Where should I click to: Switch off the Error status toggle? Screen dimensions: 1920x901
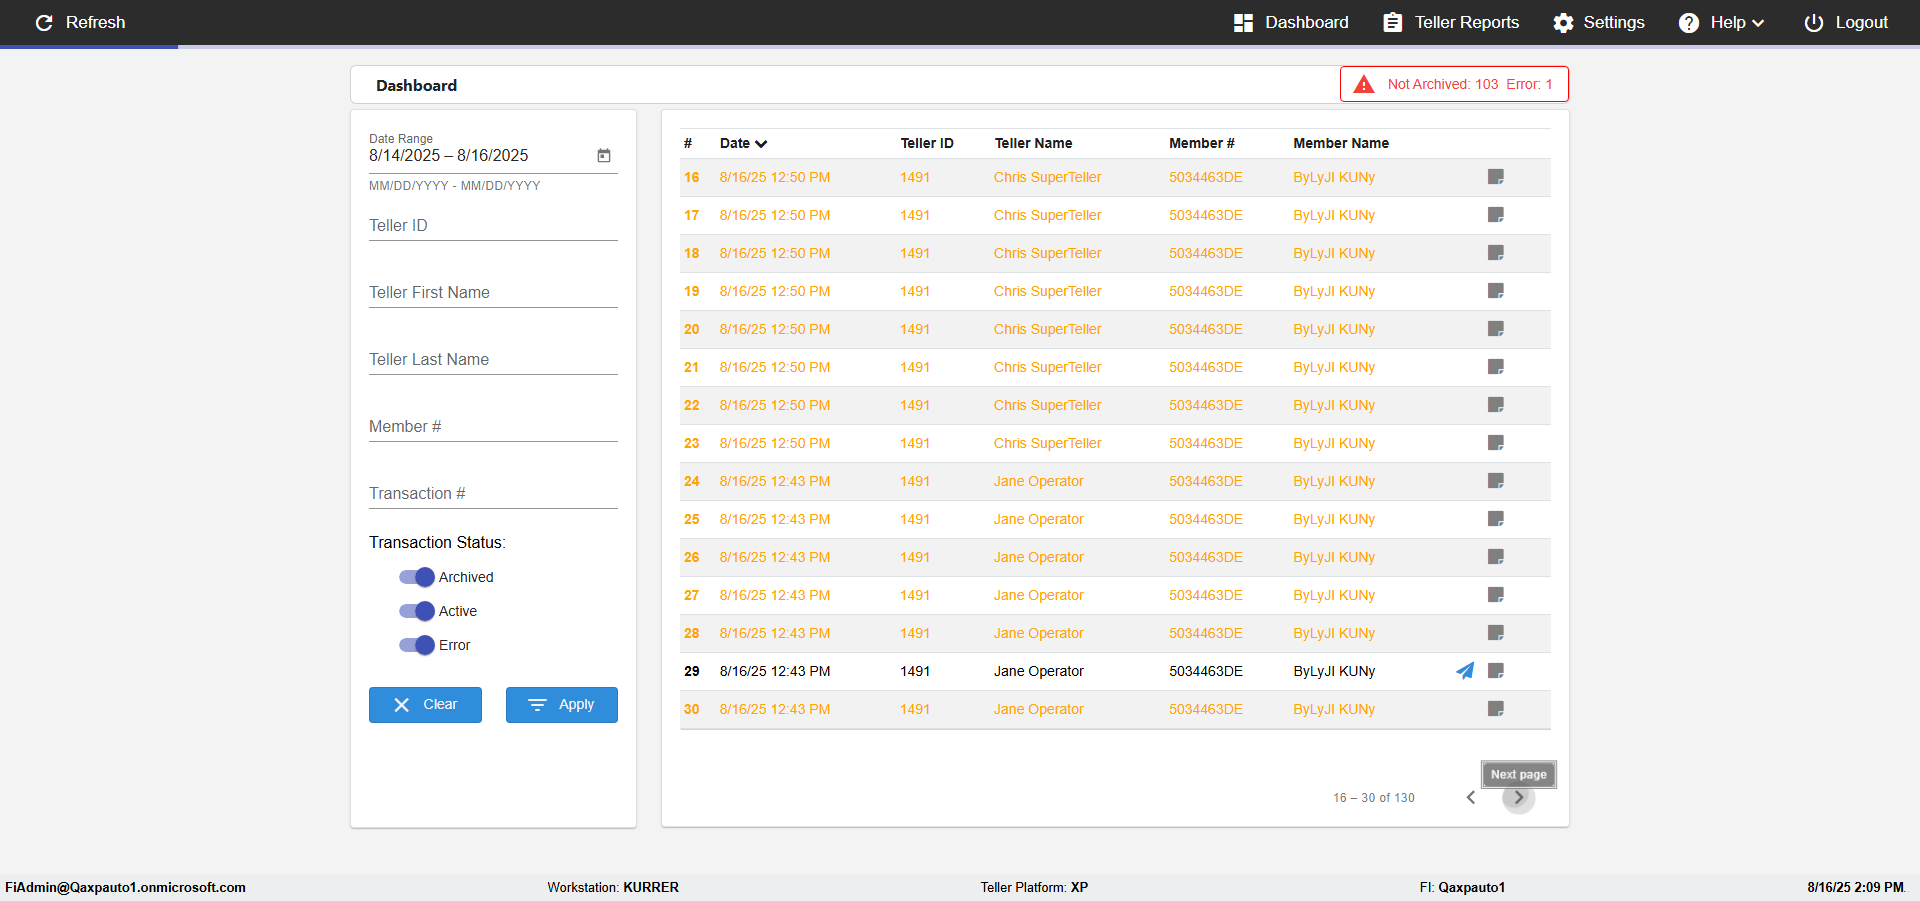tap(417, 645)
